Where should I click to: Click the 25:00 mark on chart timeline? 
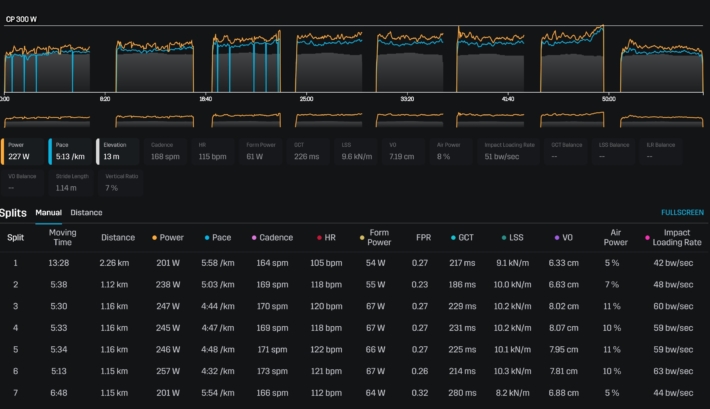pos(306,99)
